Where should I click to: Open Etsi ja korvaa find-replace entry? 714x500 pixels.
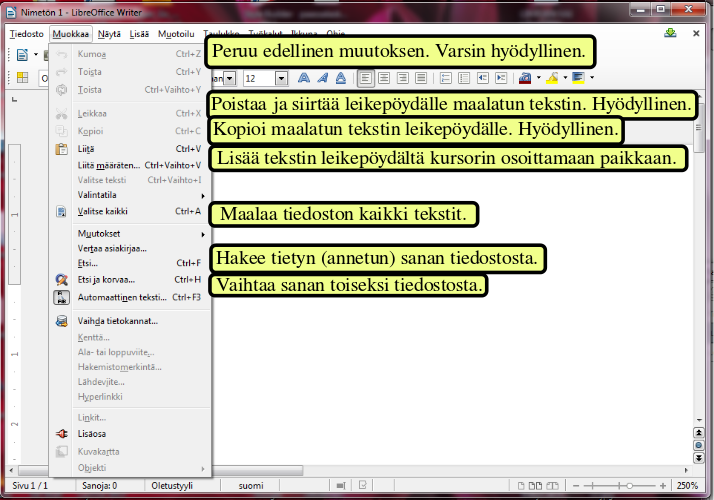tap(130, 280)
